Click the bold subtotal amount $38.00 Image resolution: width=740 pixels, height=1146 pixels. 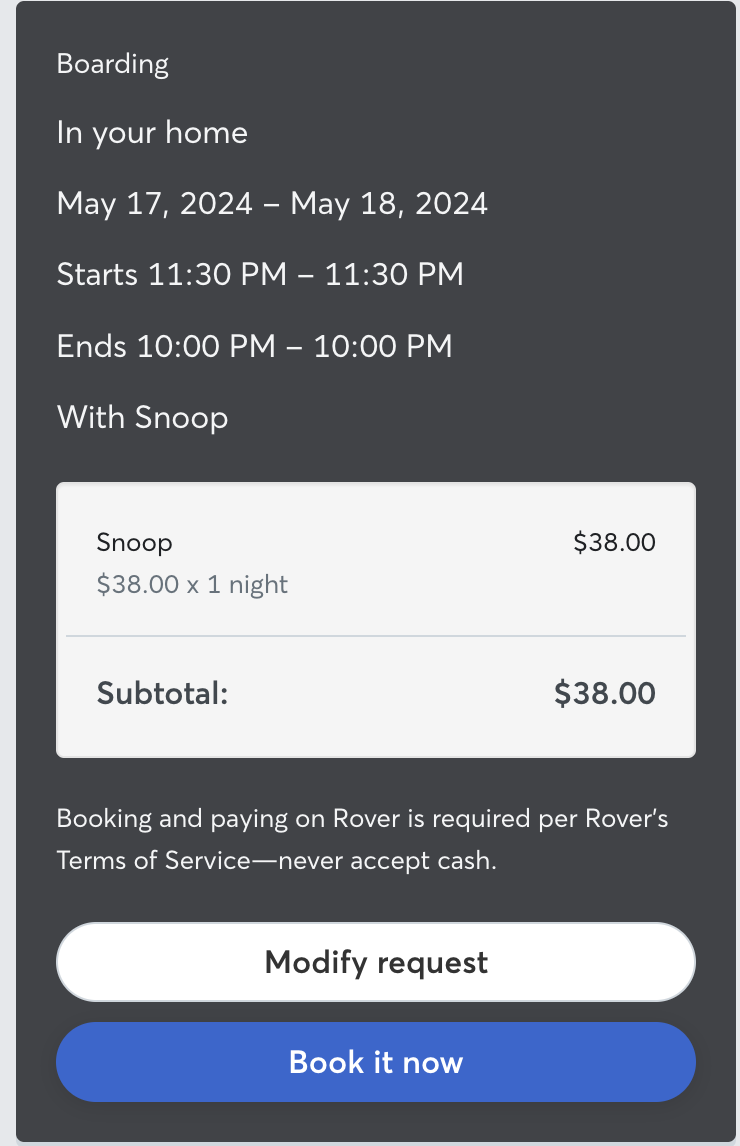pos(605,693)
